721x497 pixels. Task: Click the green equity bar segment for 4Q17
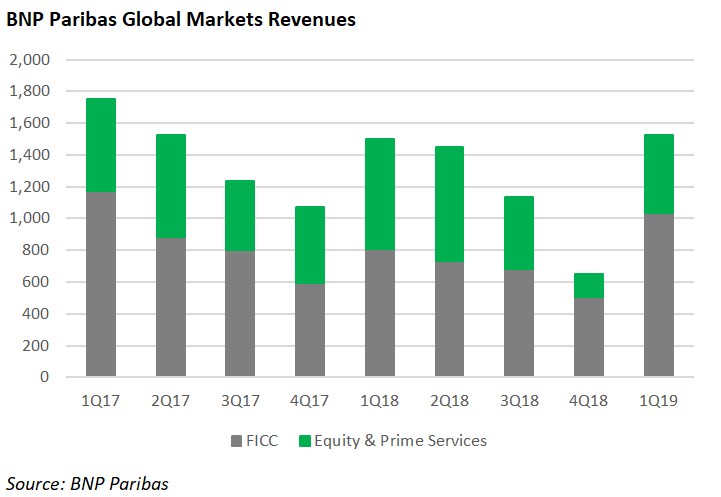[310, 245]
